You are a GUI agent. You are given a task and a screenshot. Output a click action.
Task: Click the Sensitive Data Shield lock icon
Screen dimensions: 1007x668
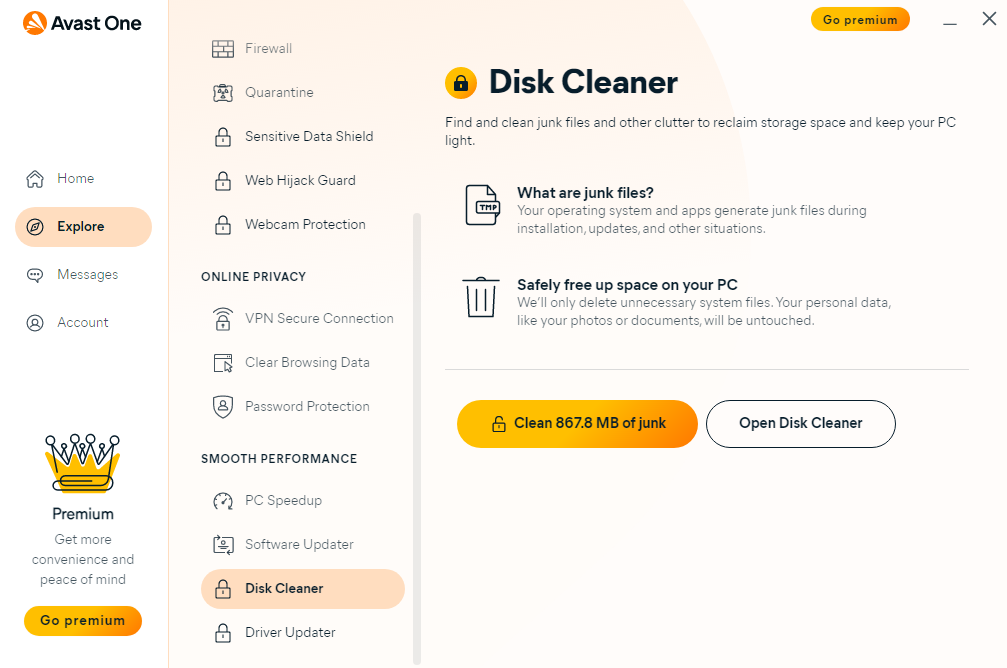coord(223,137)
